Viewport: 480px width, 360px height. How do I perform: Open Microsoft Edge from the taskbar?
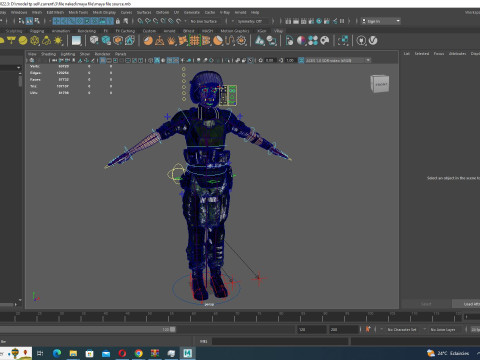[57, 353]
